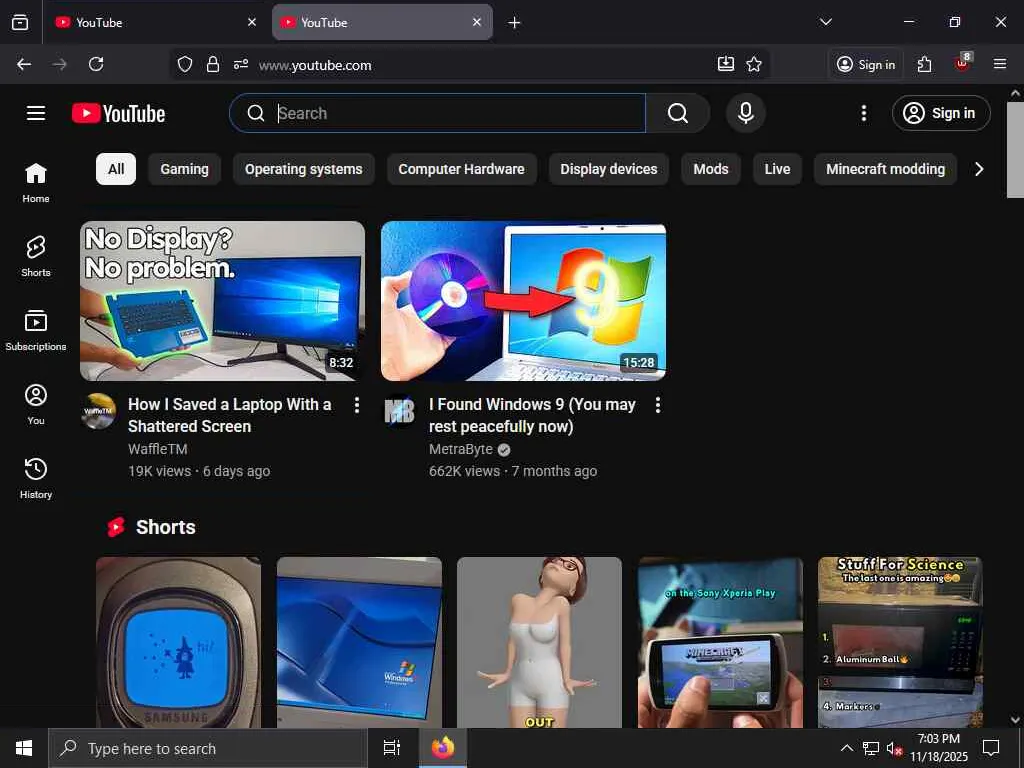Open Windows Start menu

[x=24, y=748]
